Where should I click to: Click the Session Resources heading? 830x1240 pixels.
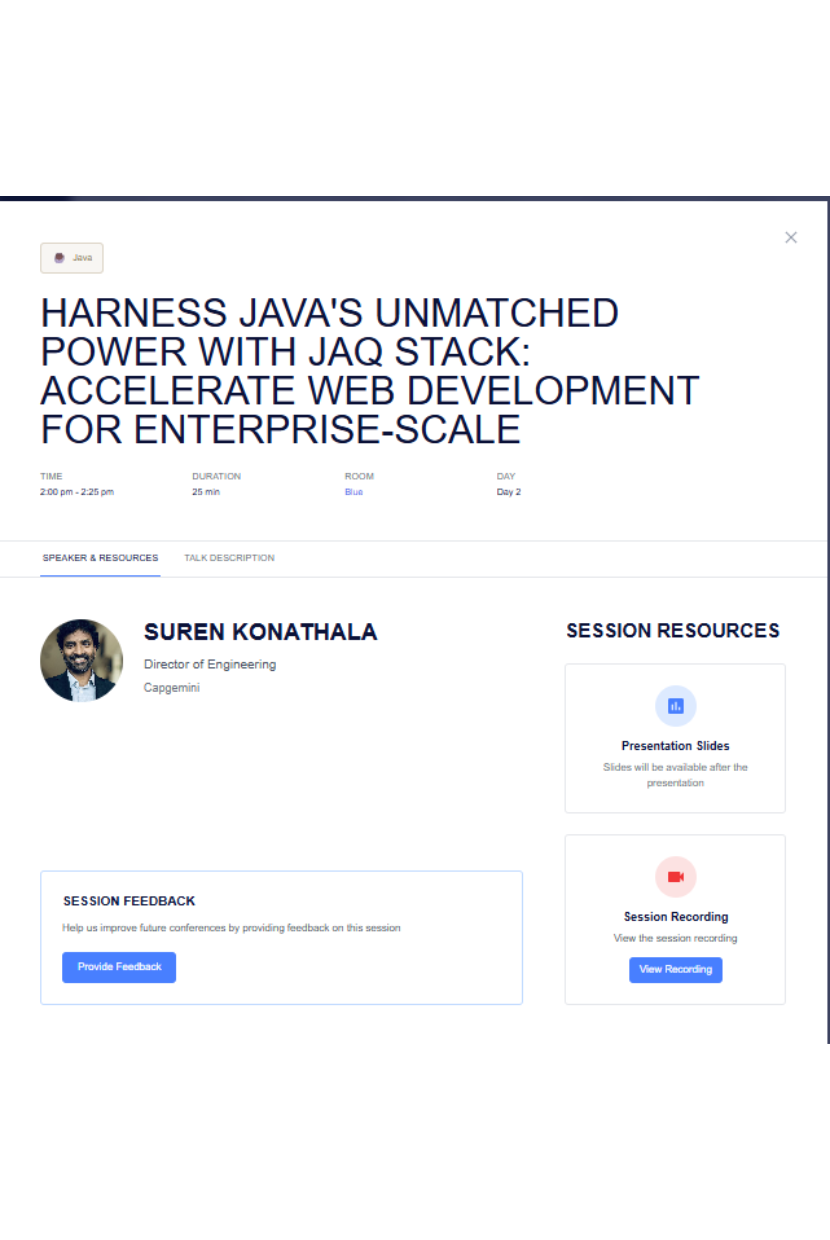pos(673,631)
